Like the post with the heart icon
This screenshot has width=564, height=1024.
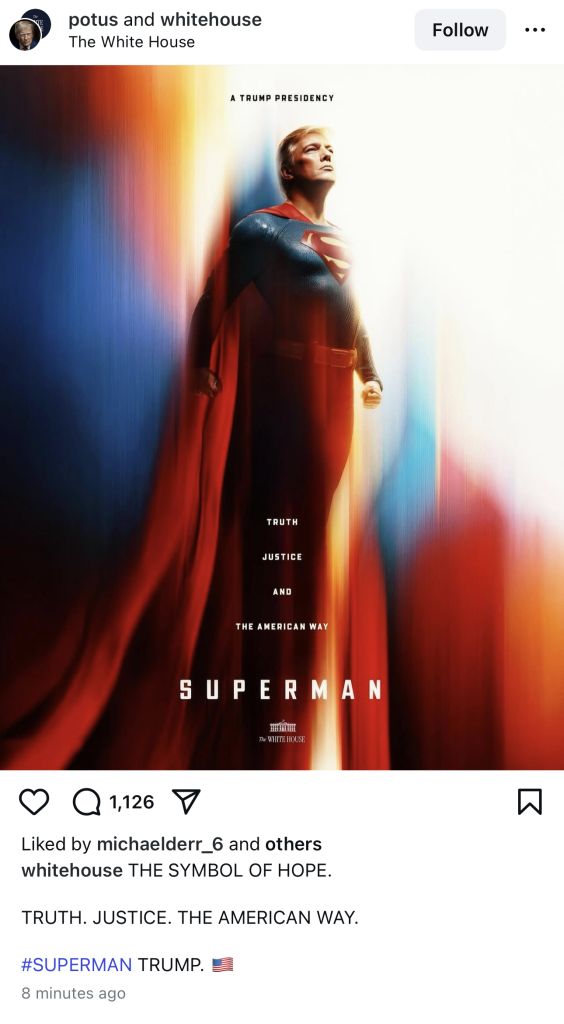point(34,802)
